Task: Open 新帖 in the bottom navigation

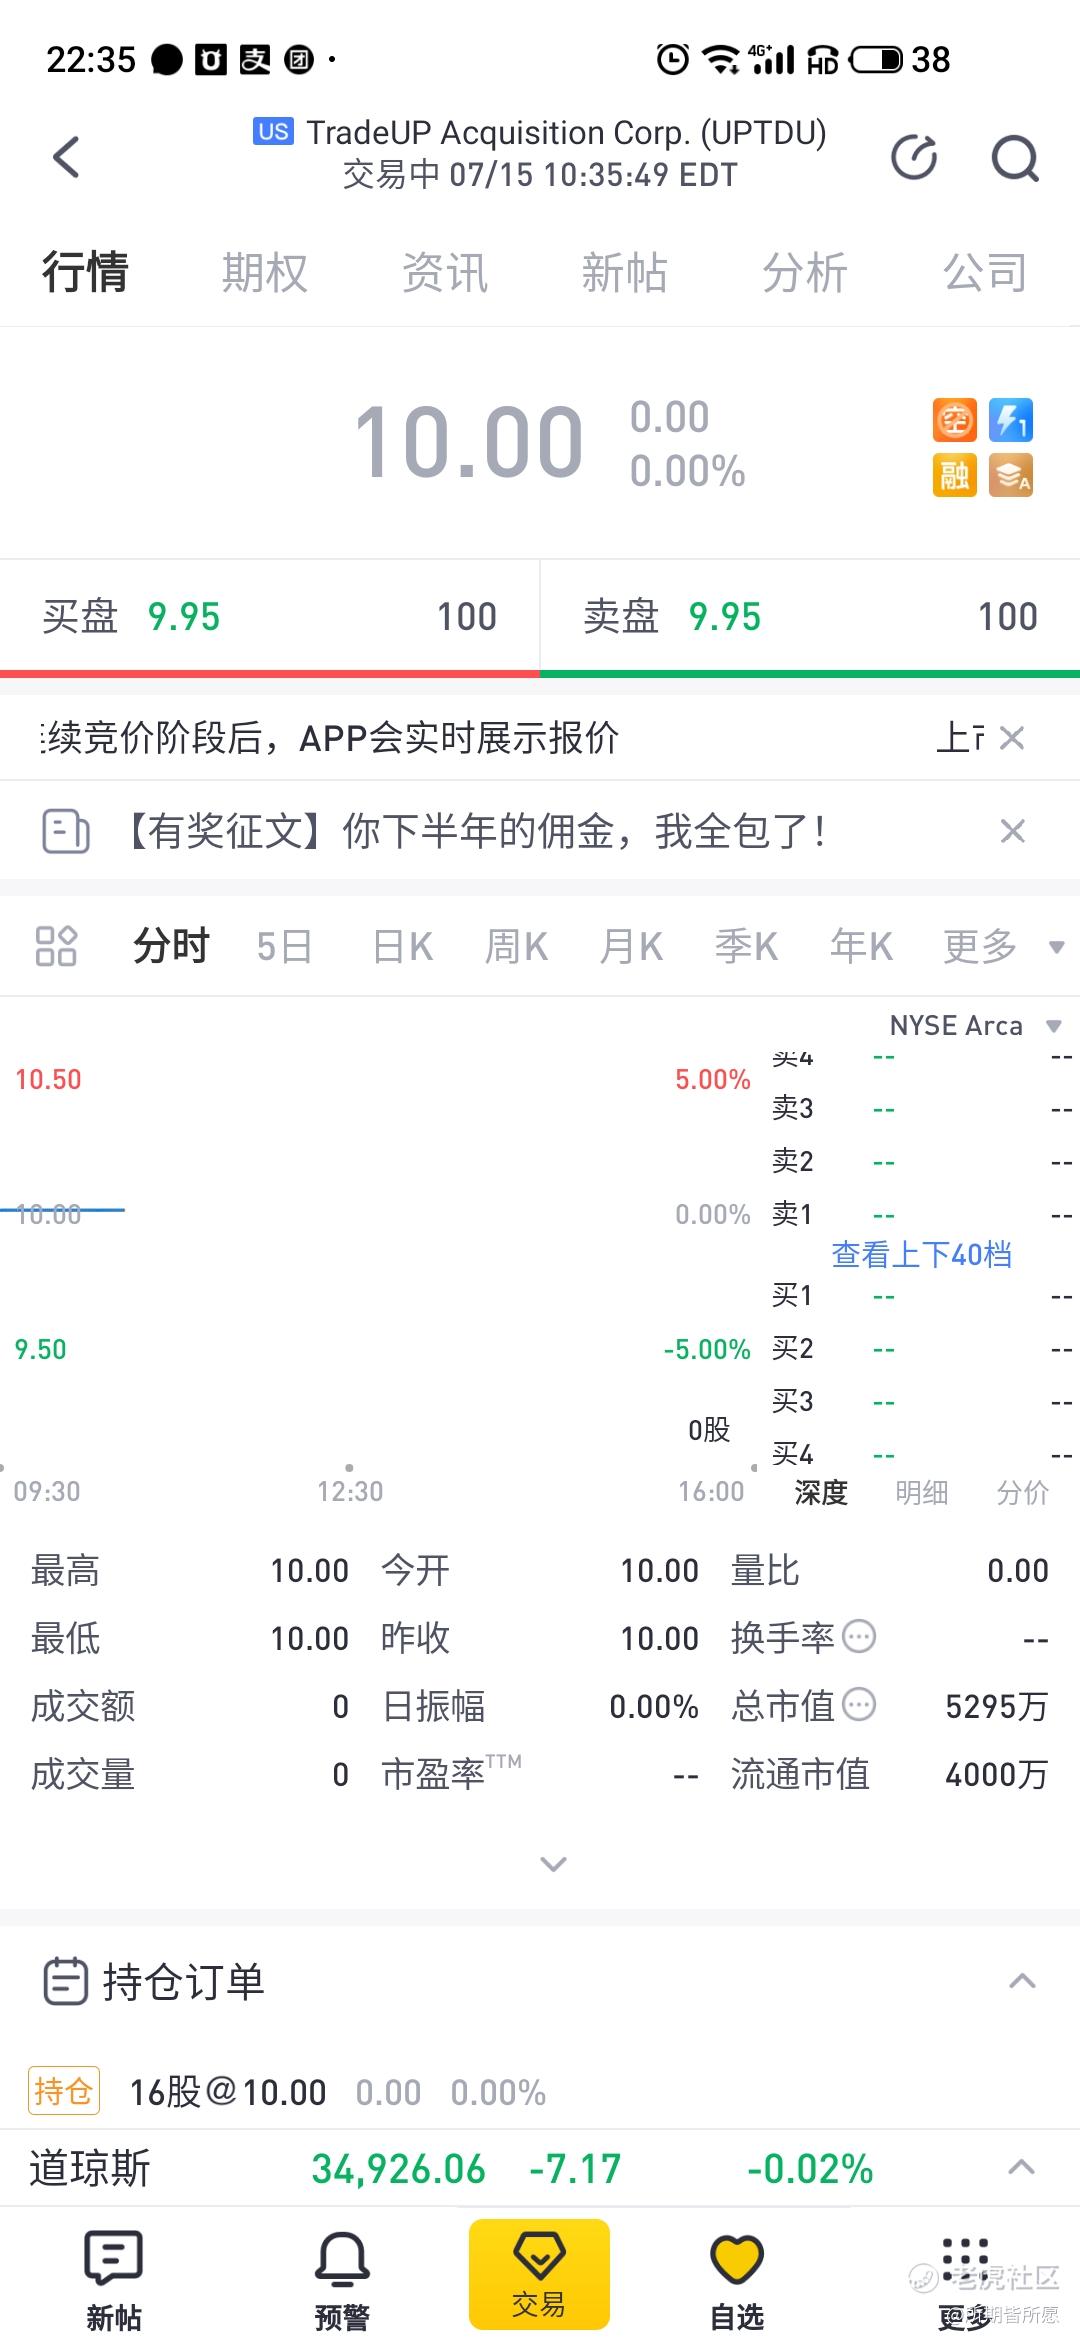Action: tap(114, 2279)
